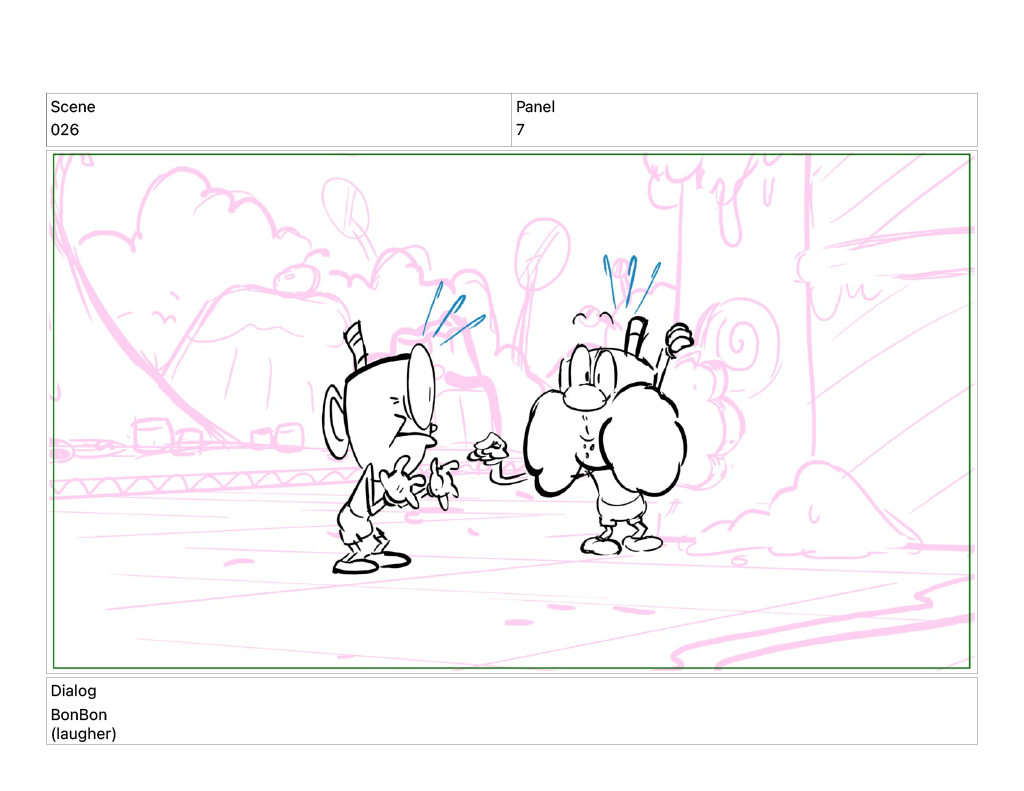Viewport: 1024px width, 791px height.
Task: Click the (laugher) dialog note
Action: pos(84,734)
